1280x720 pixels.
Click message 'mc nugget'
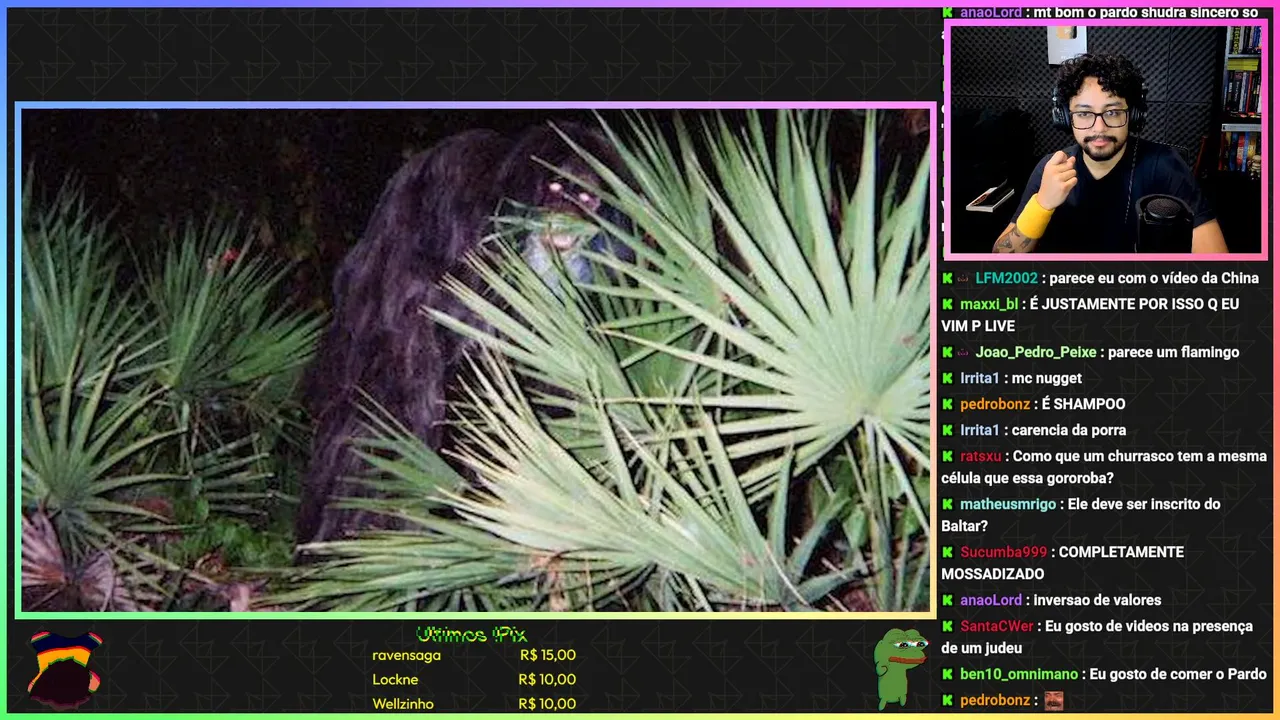[1047, 378]
